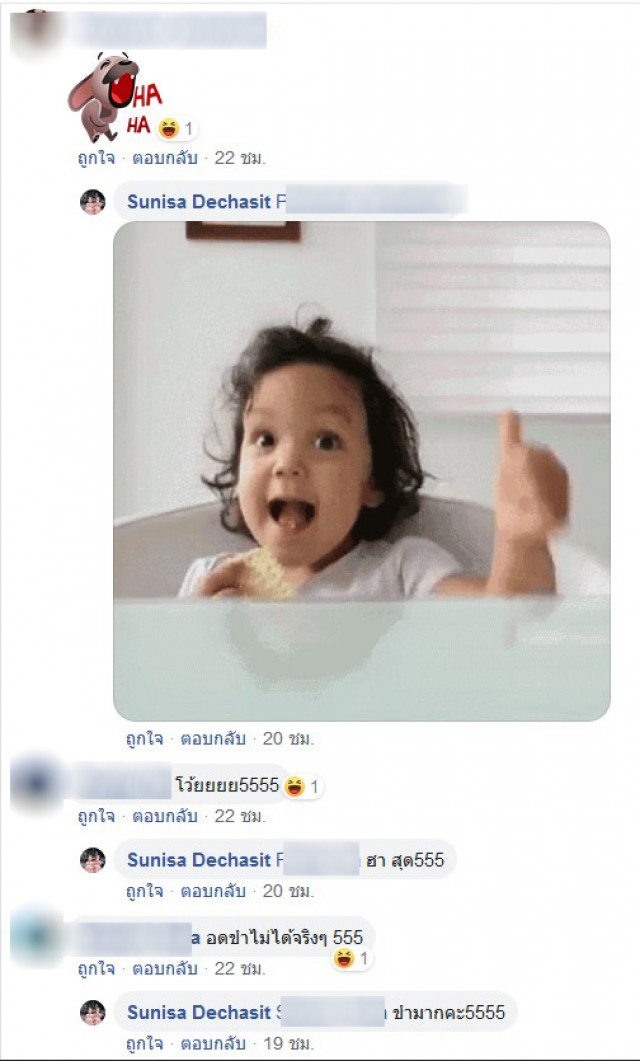Viewport: 640px width, 1061px height.
Task: Click Sunisa Dechasit avatar beside ฮา สุด555 reply
Action: pos(93,860)
